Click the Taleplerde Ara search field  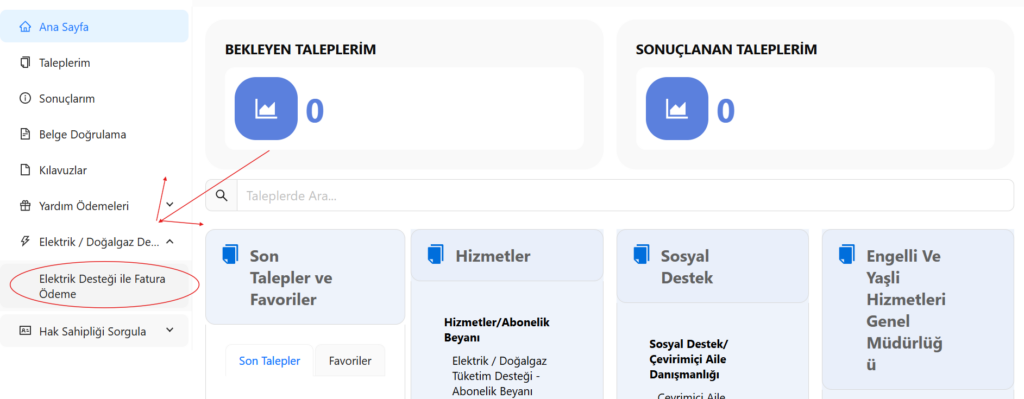625,195
